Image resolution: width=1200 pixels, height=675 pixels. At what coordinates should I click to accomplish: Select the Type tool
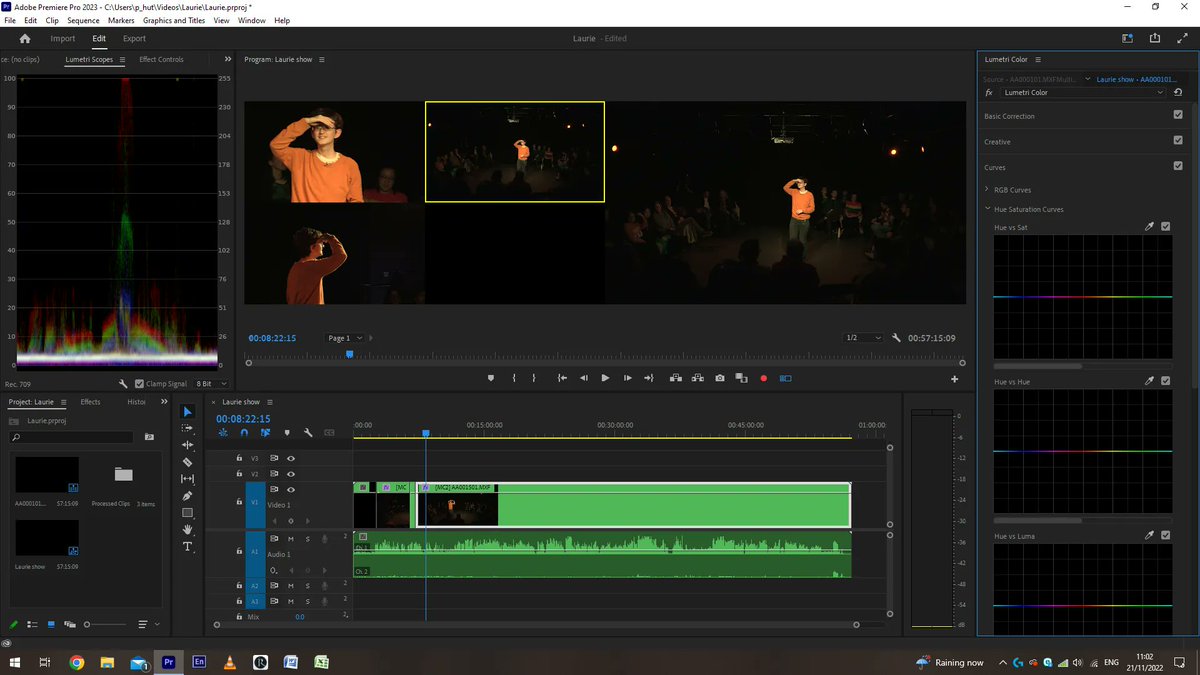tap(187, 547)
